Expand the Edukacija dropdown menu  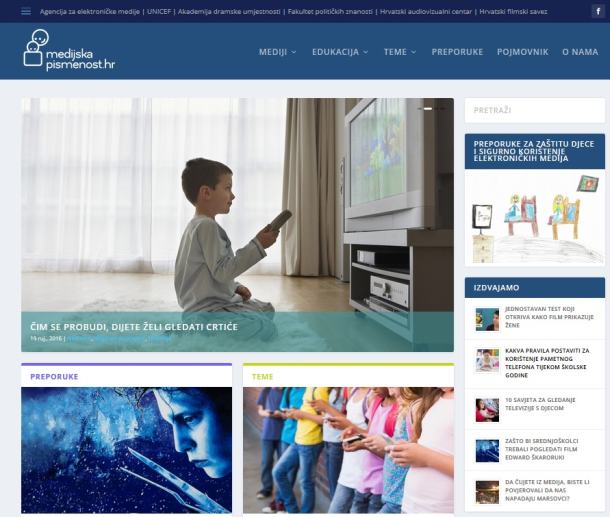340,52
